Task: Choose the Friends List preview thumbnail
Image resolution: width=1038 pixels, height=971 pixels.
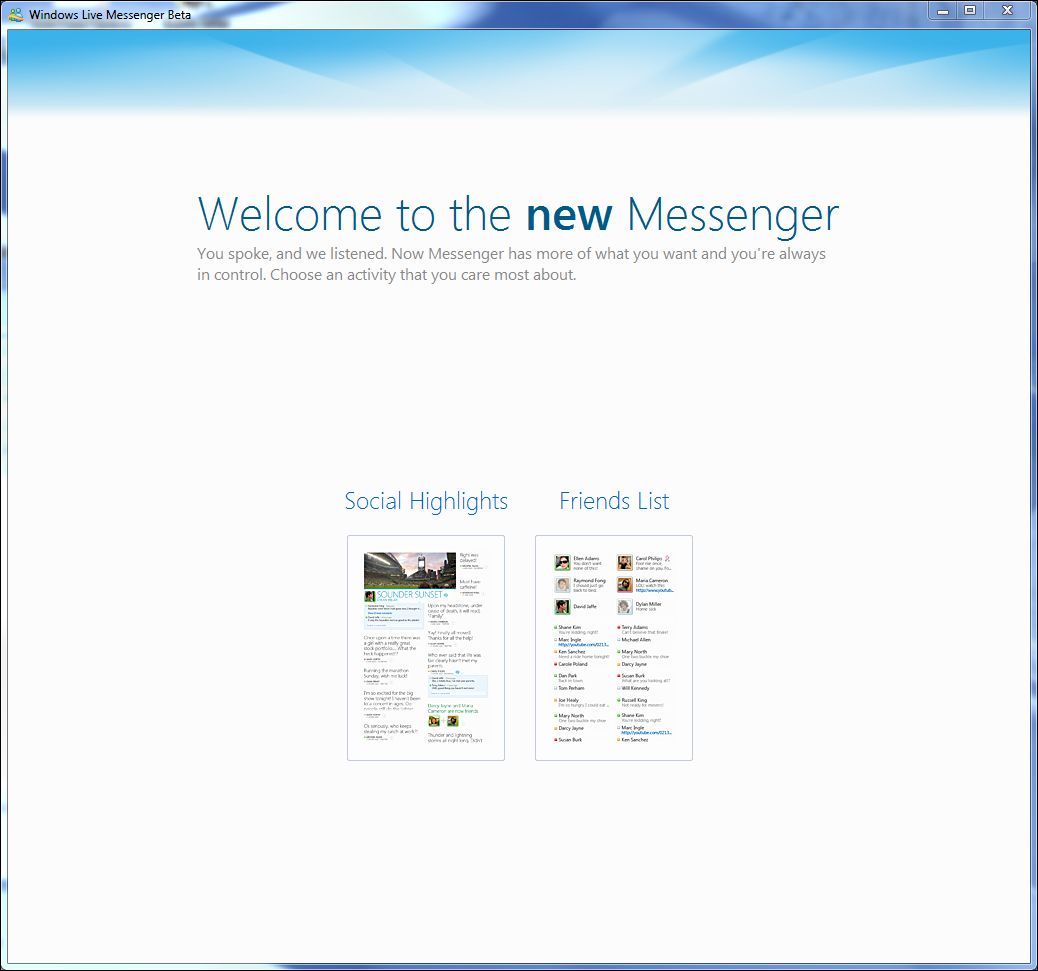Action: pyautogui.click(x=614, y=648)
